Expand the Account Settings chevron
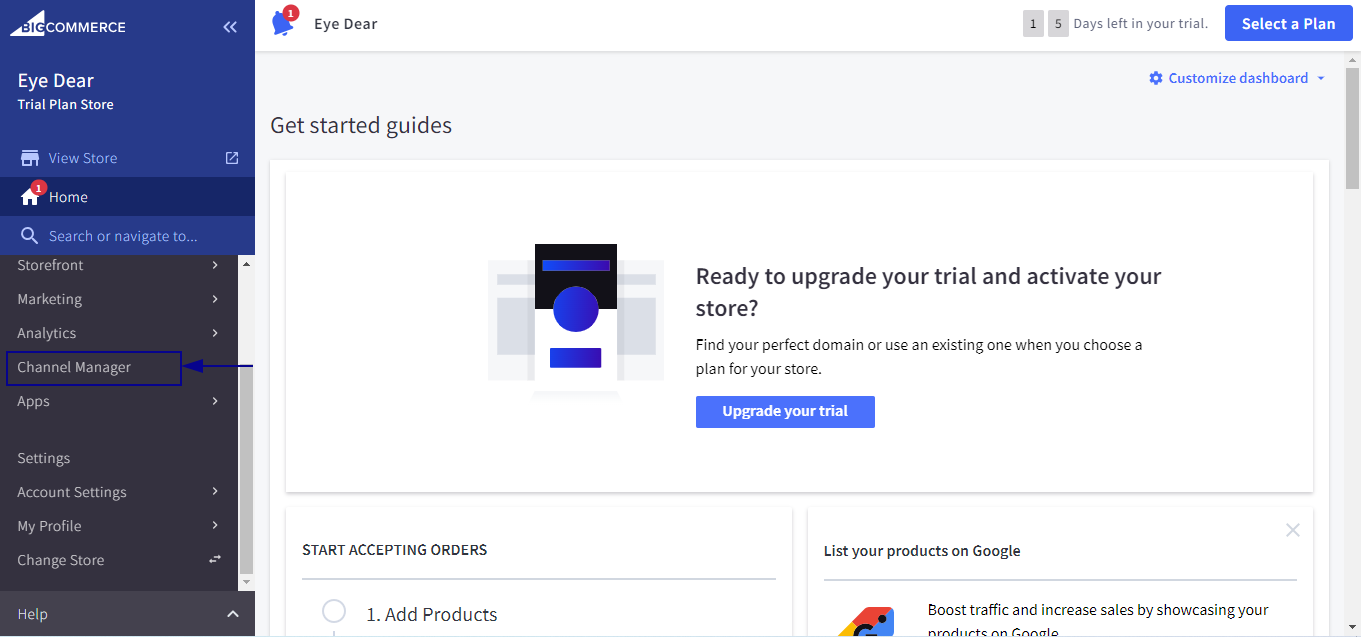1361x637 pixels. (215, 492)
